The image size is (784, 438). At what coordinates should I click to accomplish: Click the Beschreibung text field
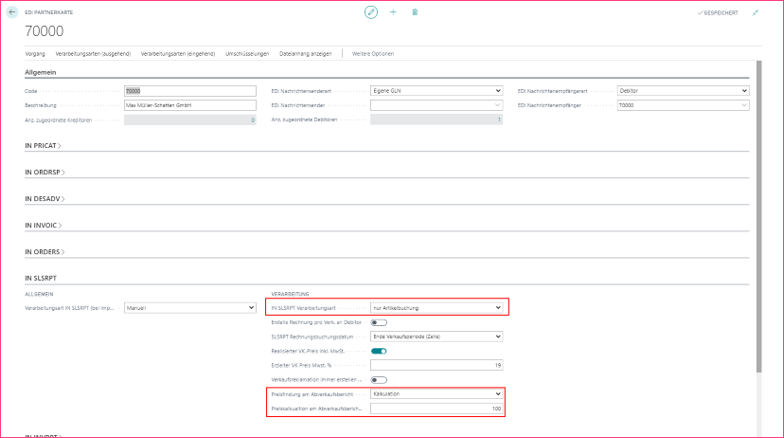[x=190, y=105]
